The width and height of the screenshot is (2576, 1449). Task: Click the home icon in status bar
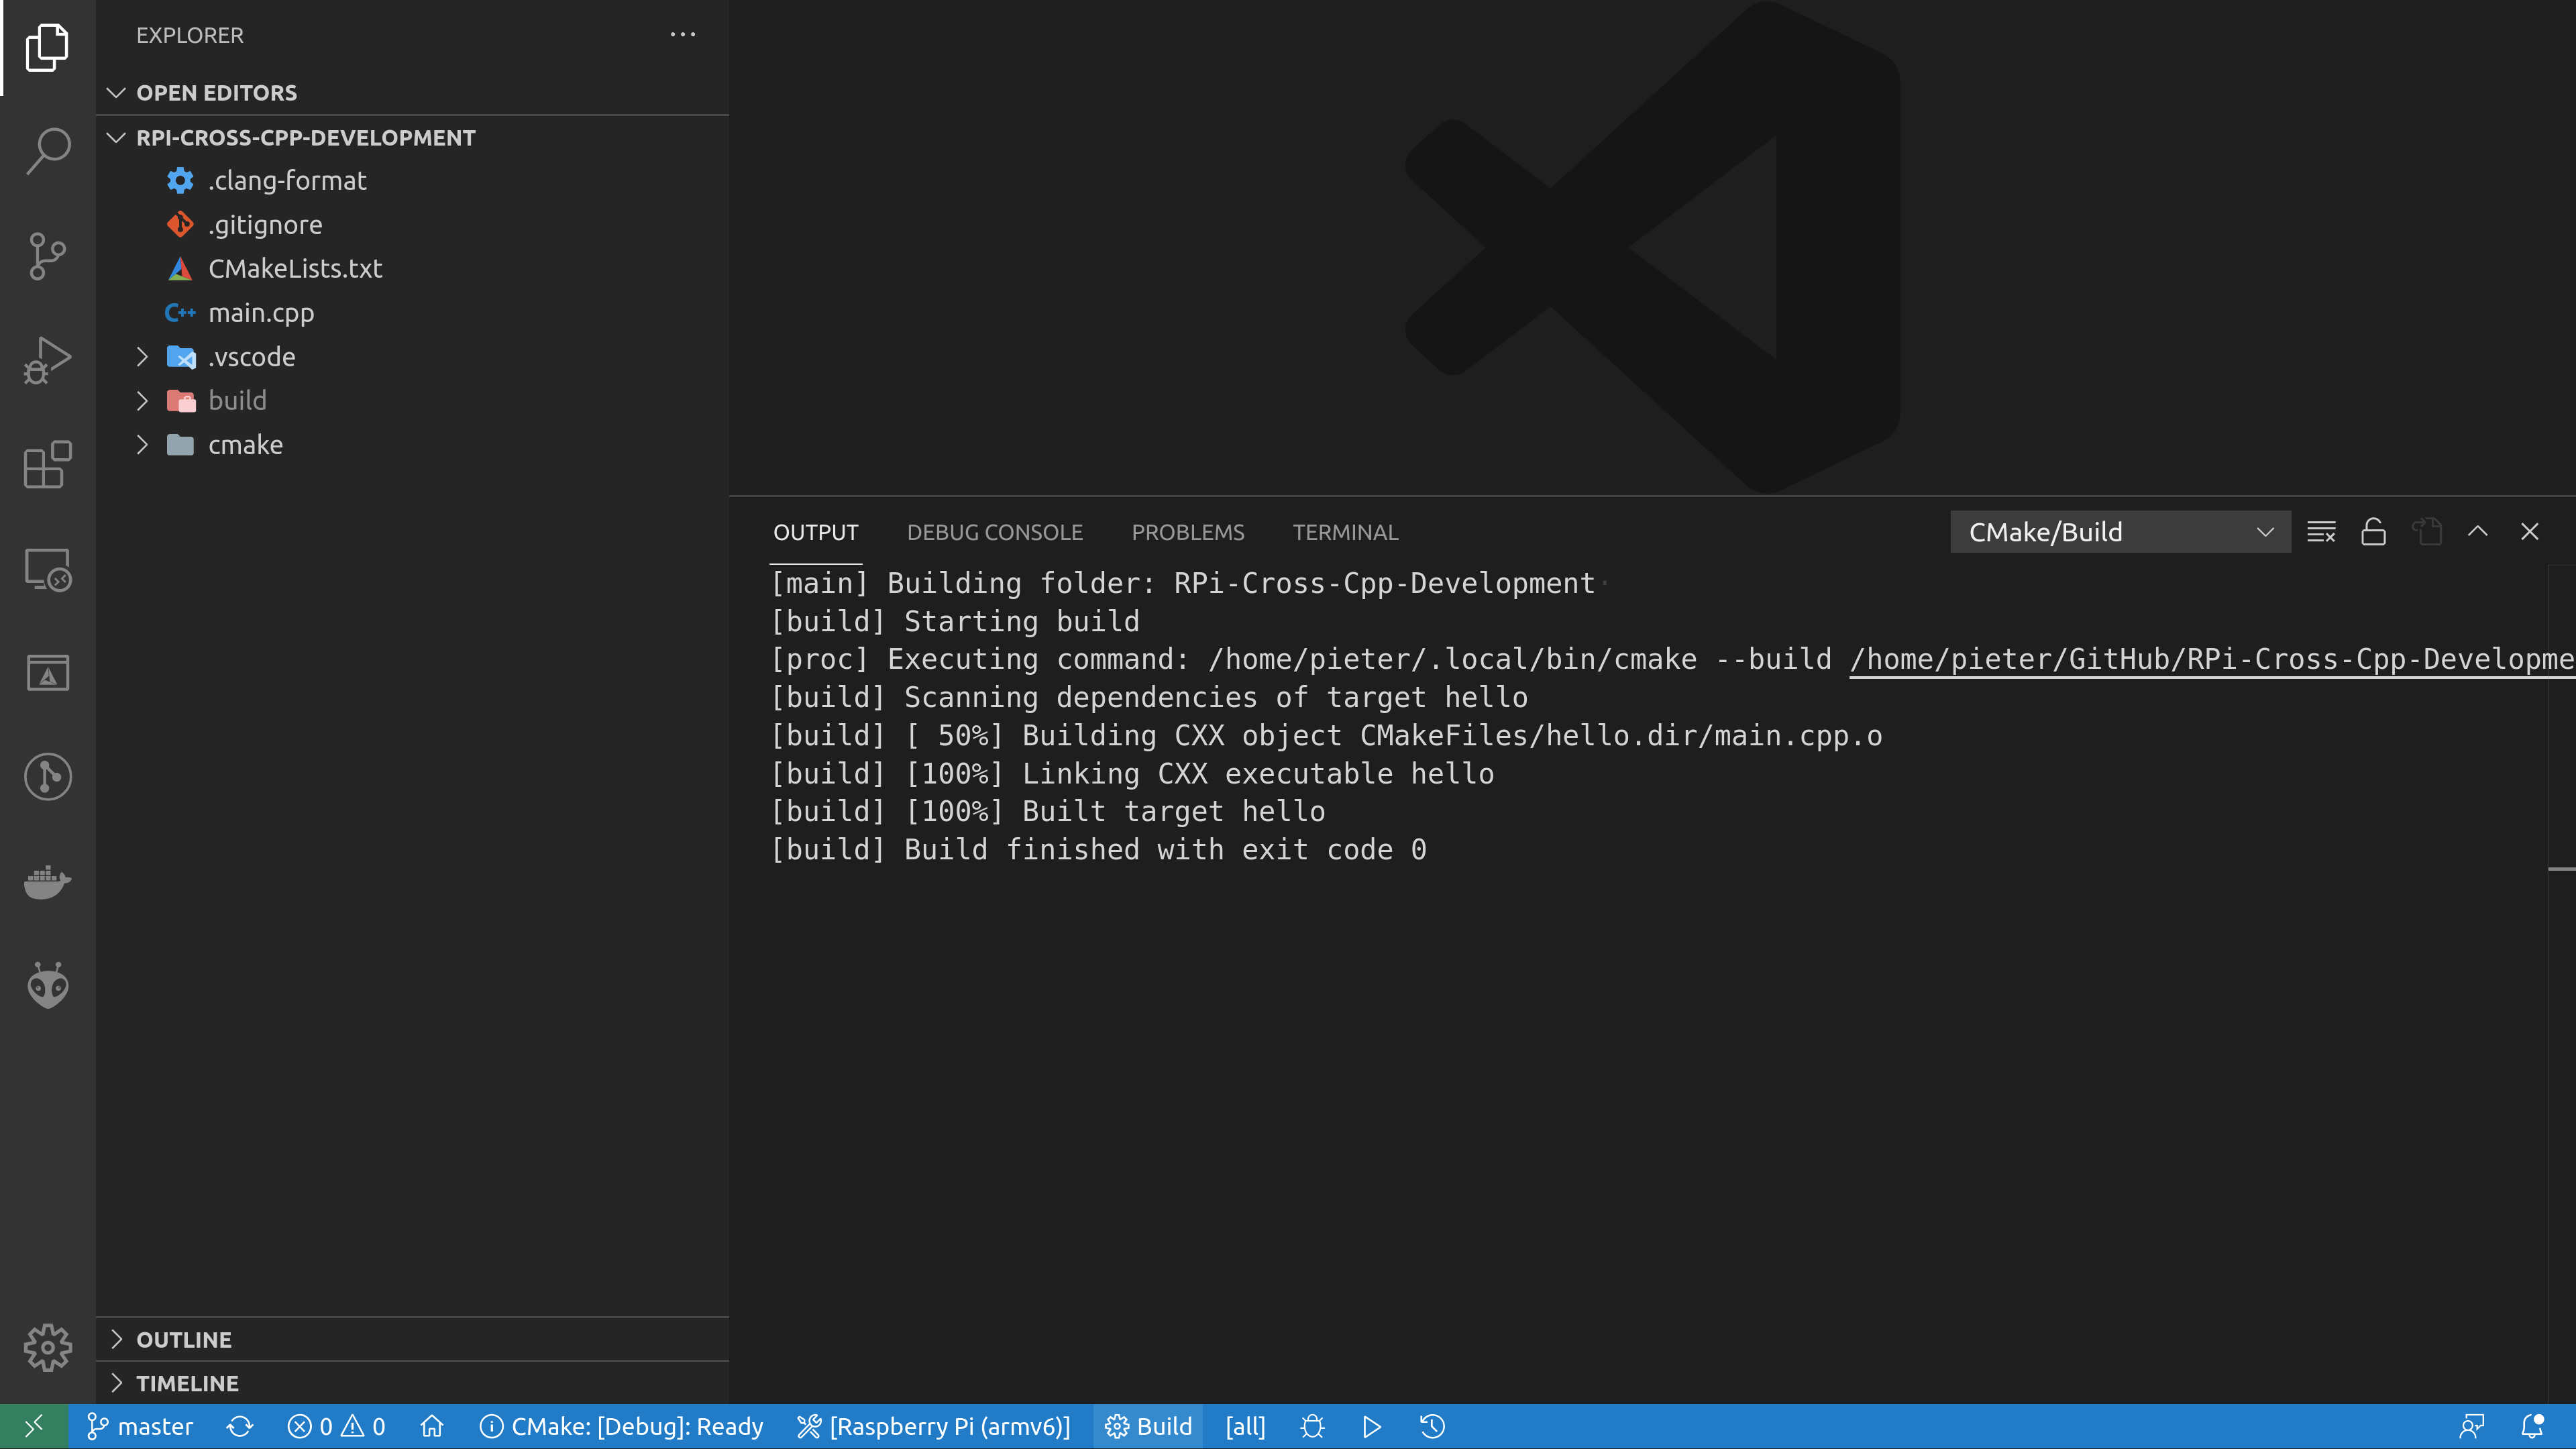coord(432,1426)
